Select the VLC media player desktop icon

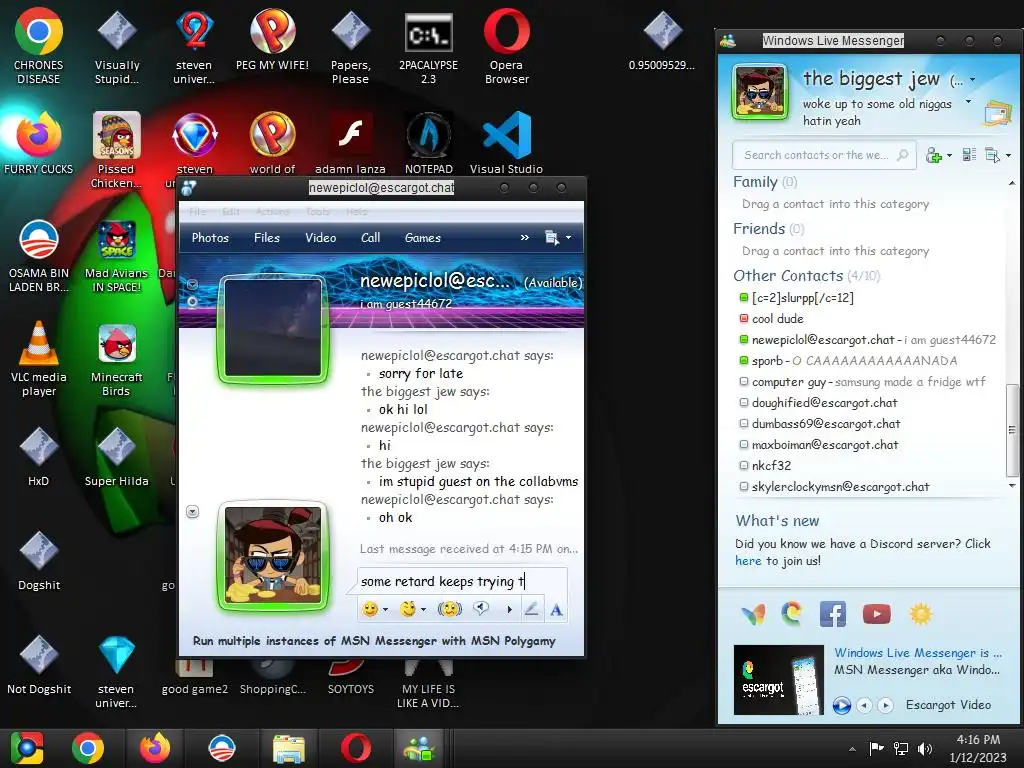(x=39, y=359)
